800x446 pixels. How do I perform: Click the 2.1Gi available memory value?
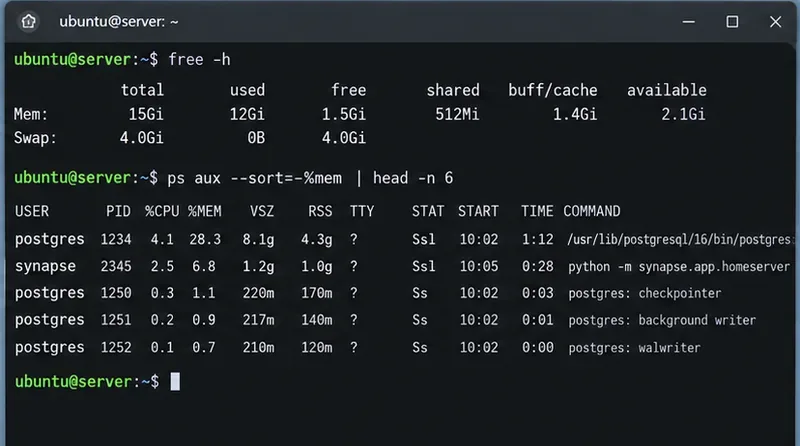(683, 114)
